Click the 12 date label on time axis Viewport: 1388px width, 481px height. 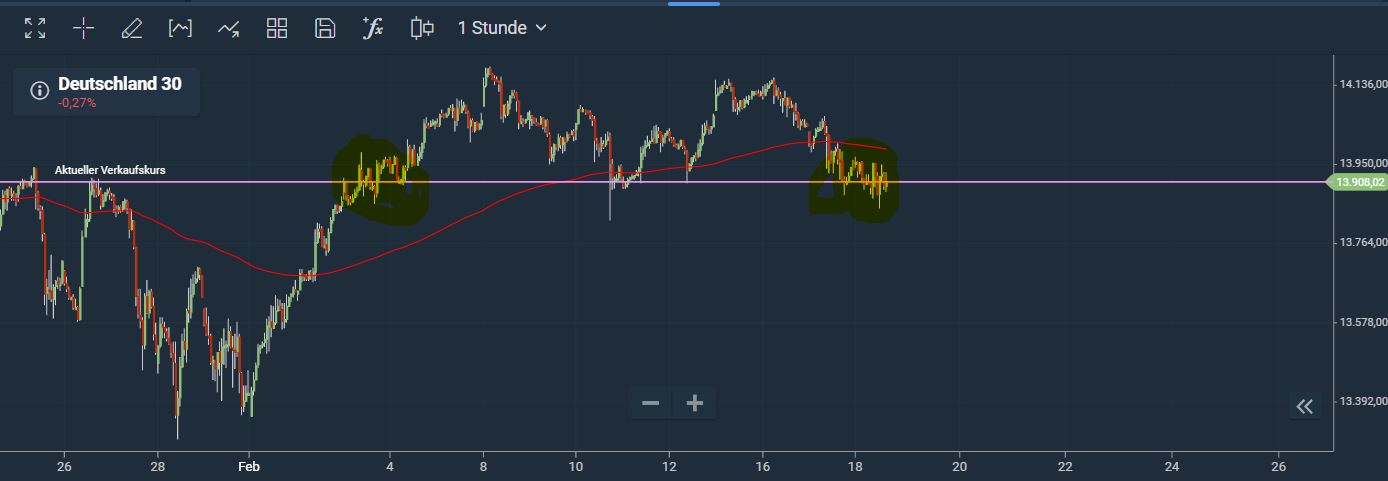(x=669, y=466)
